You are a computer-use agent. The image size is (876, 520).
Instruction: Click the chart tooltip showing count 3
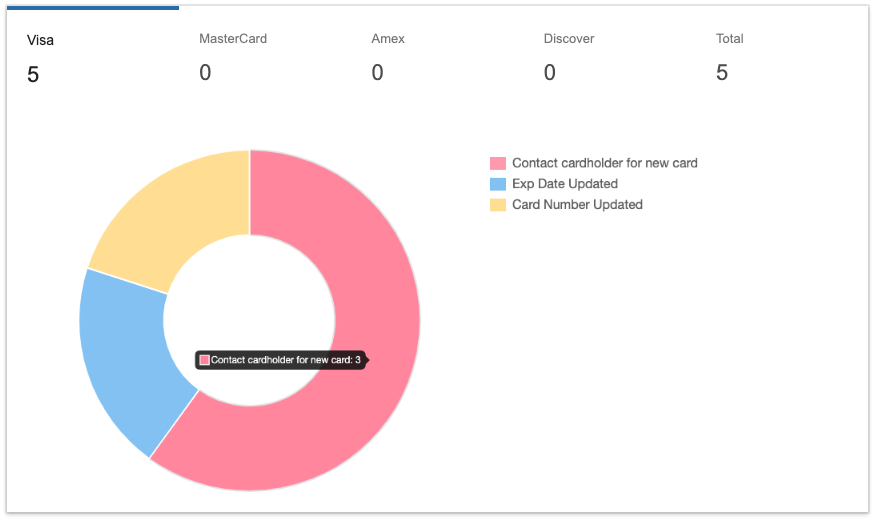click(x=281, y=360)
